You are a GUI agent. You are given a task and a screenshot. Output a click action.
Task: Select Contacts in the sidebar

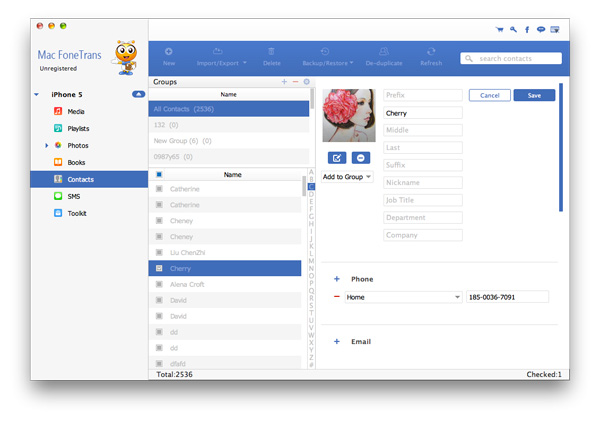[89, 179]
